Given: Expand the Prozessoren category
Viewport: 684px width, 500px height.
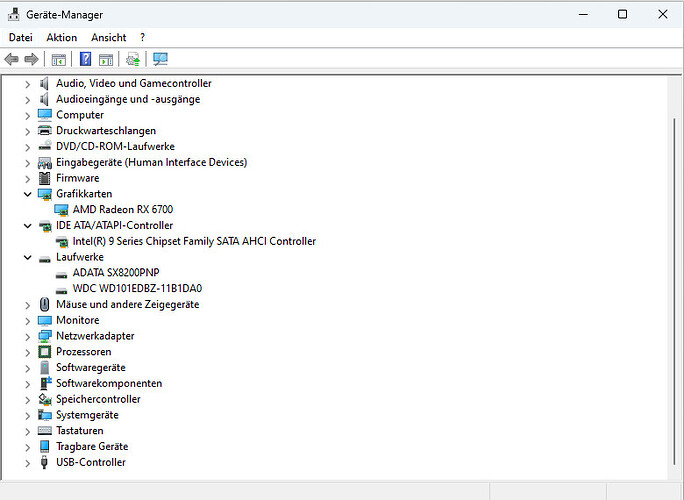Looking at the screenshot, I should pyautogui.click(x=28, y=352).
